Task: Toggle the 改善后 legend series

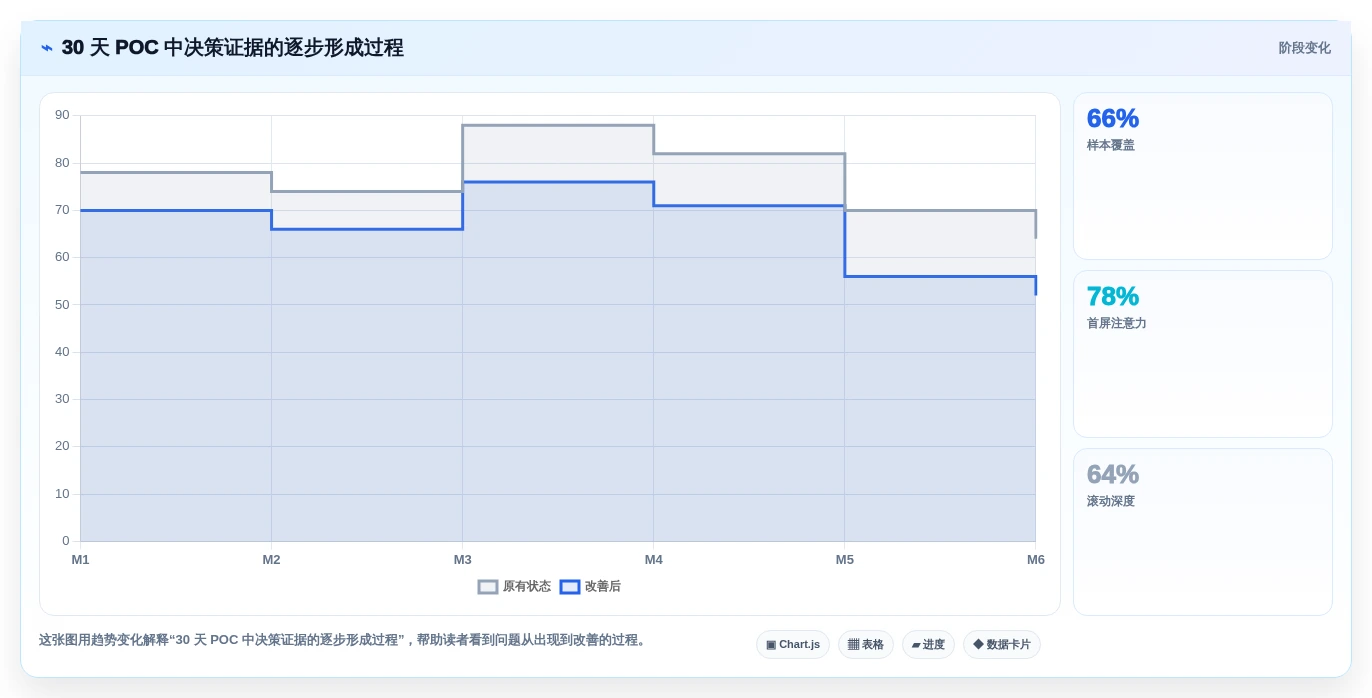Action: [590, 587]
